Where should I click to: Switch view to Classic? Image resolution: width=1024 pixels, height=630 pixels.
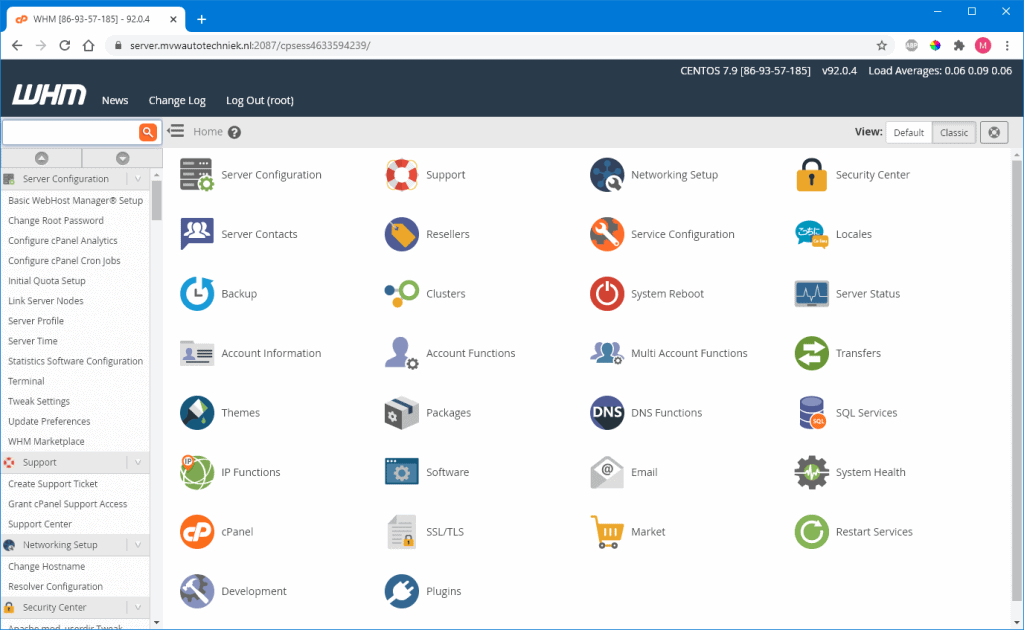pos(953,133)
